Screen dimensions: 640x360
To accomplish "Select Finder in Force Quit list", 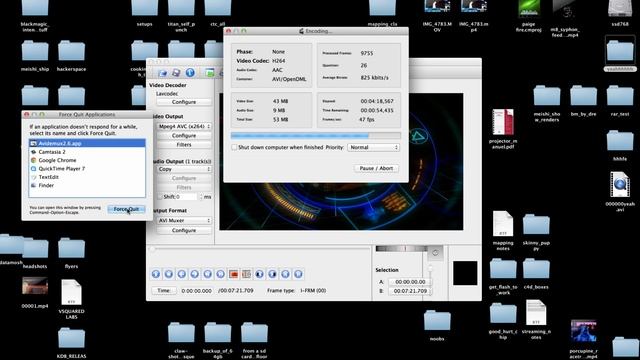I will pos(87,185).
